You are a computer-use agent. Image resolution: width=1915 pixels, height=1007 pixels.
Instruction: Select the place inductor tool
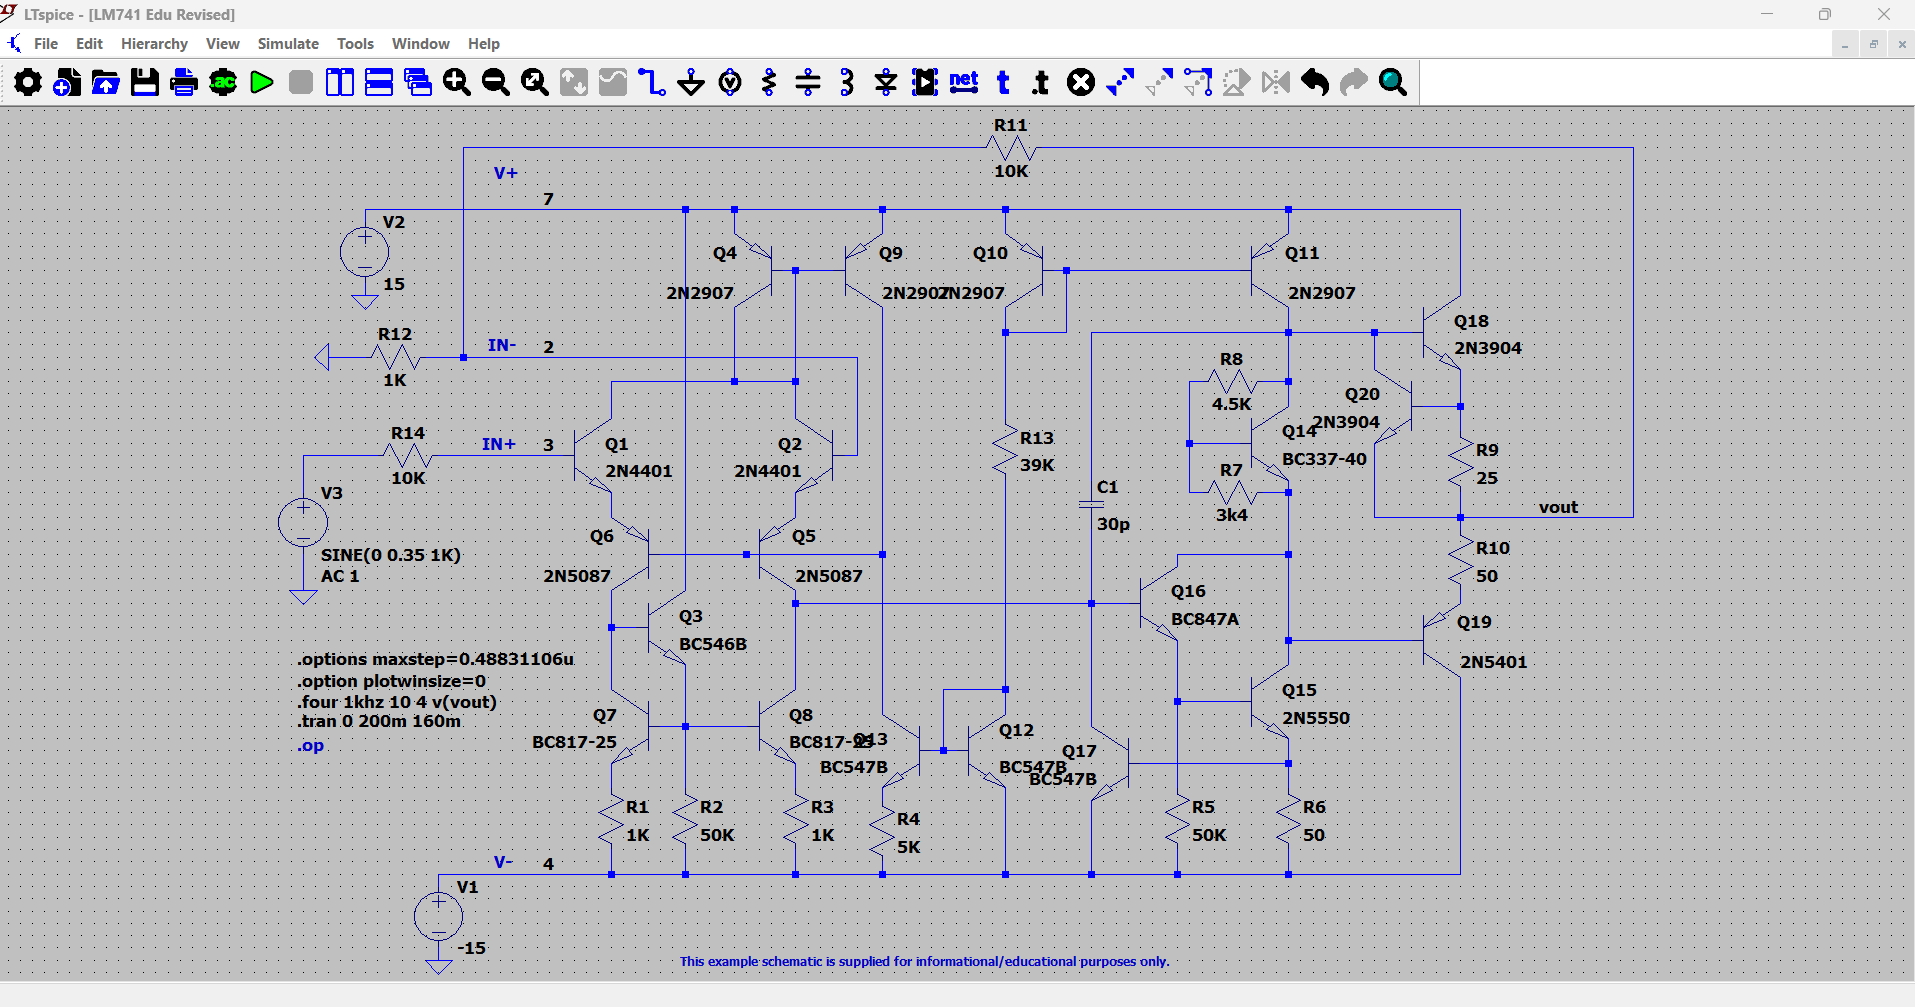pos(847,82)
